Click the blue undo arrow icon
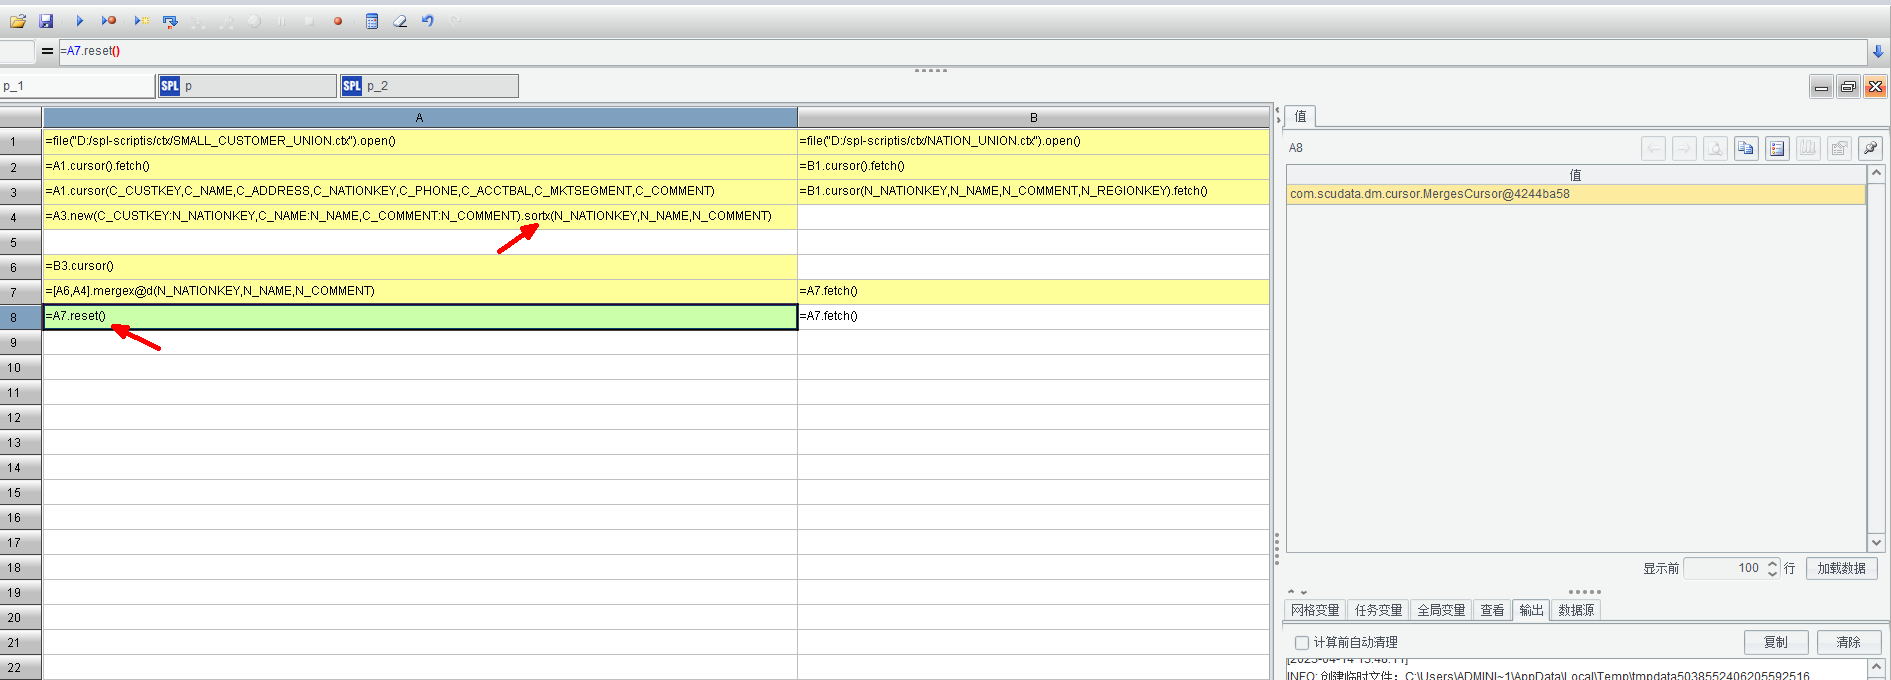This screenshot has height=680, width=1891. pyautogui.click(x=428, y=21)
